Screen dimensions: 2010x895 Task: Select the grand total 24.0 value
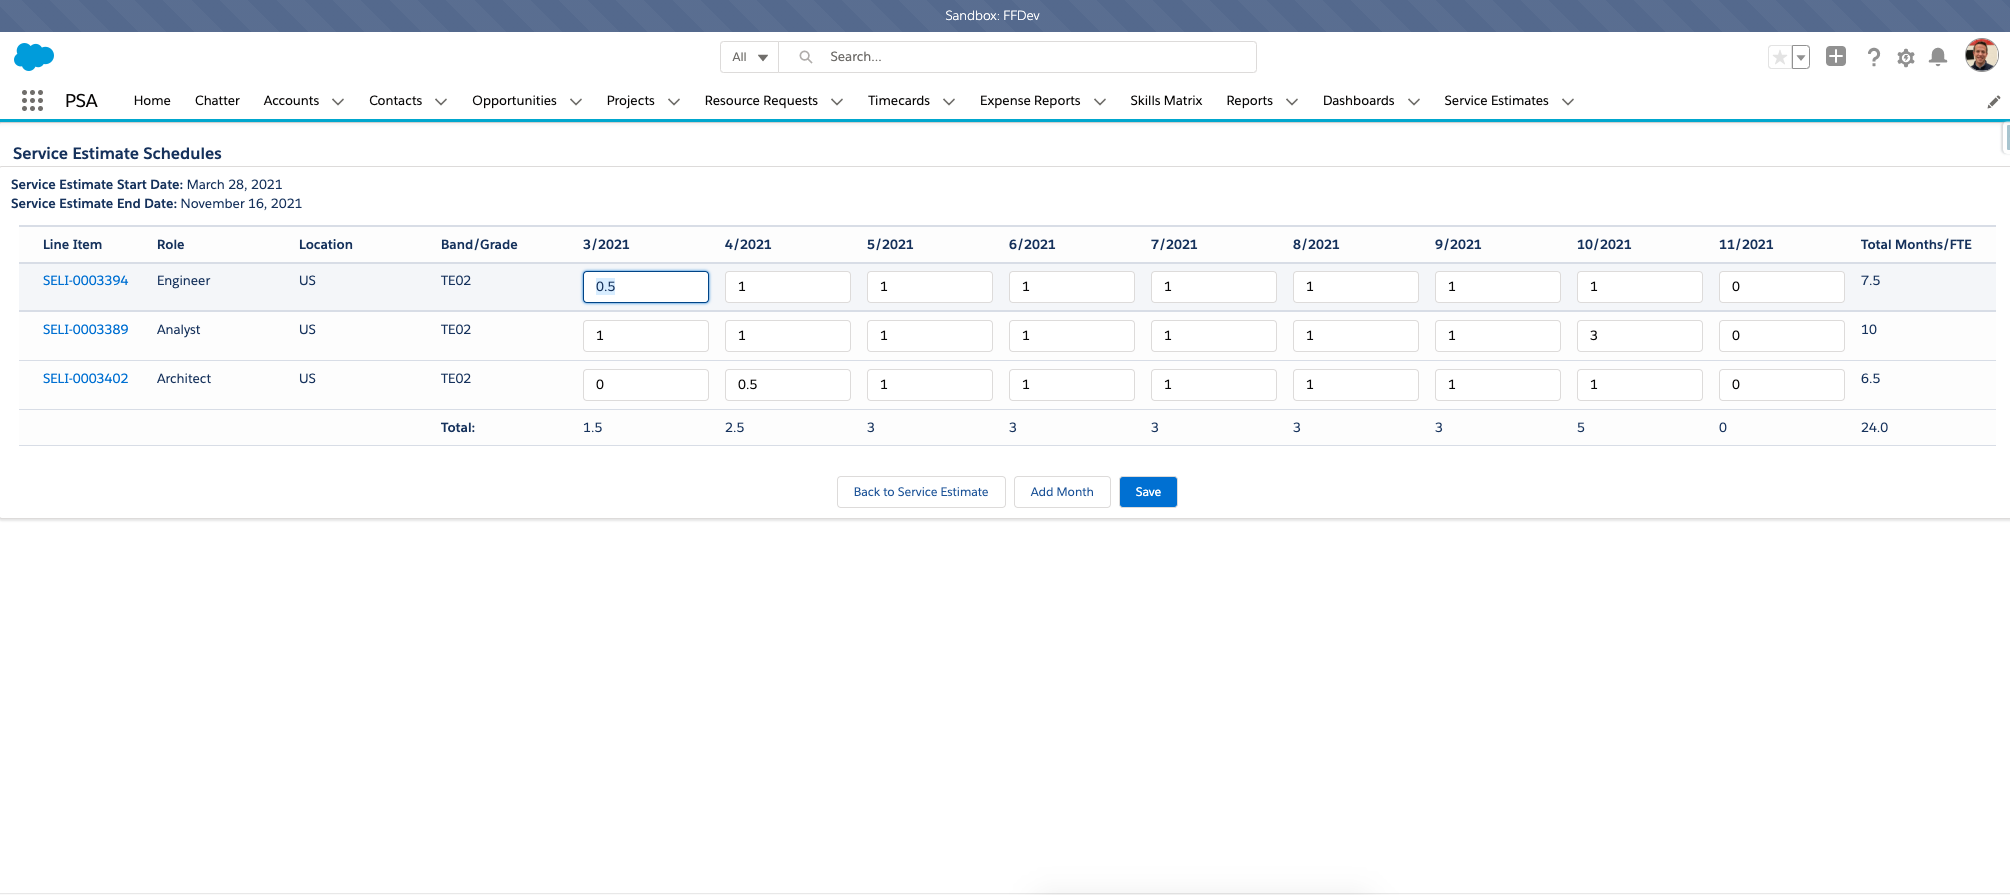[1874, 428]
